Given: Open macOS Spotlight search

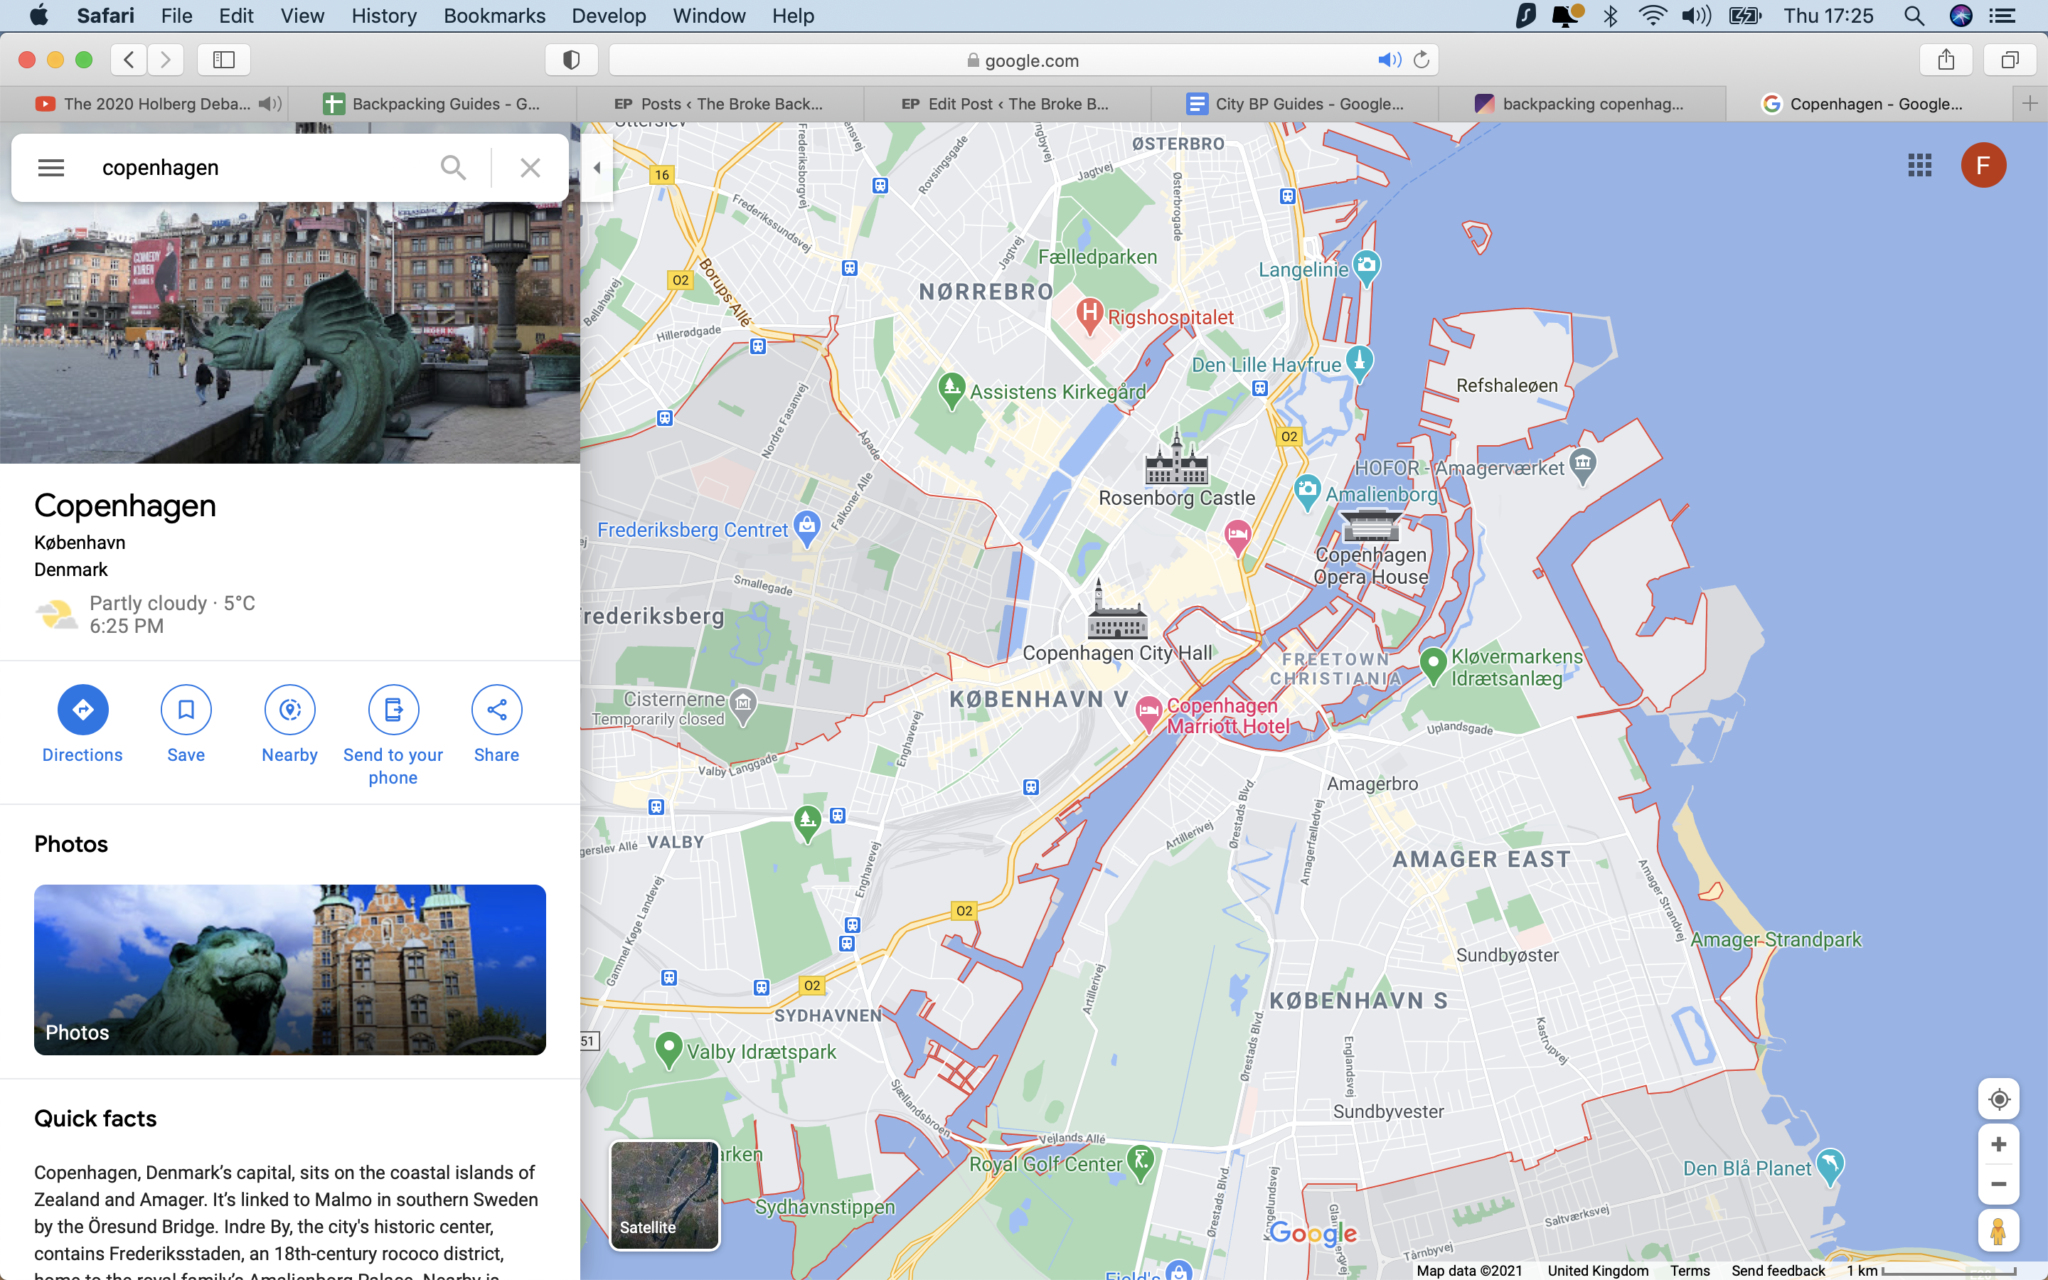Looking at the screenshot, I should [x=1913, y=16].
